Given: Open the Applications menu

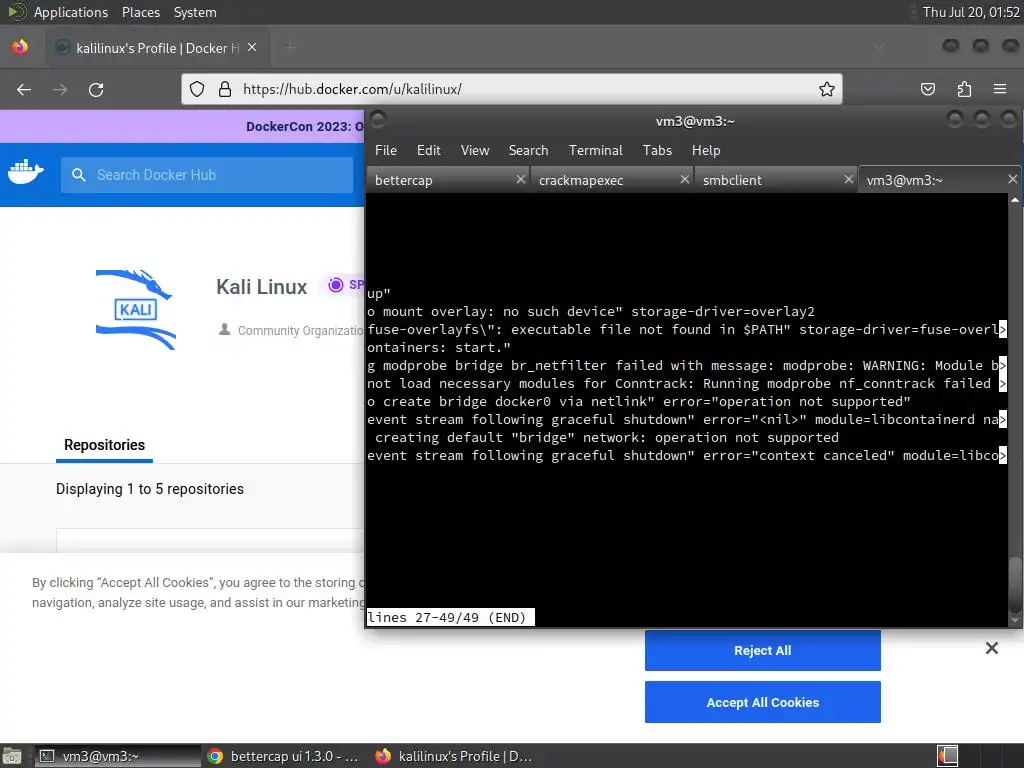Looking at the screenshot, I should coord(71,12).
